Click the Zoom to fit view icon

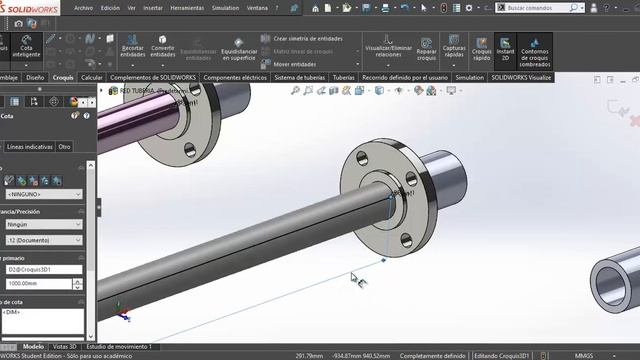pyautogui.click(x=295, y=91)
